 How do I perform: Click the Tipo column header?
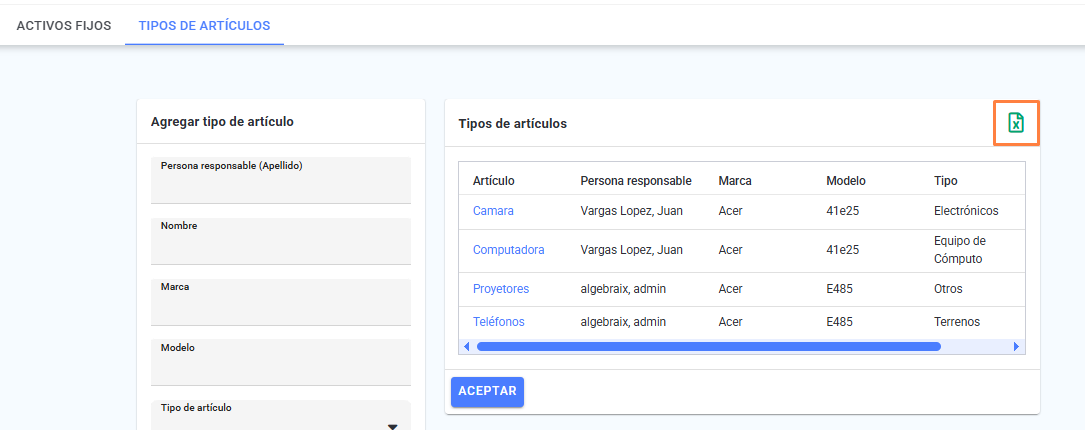coord(945,181)
